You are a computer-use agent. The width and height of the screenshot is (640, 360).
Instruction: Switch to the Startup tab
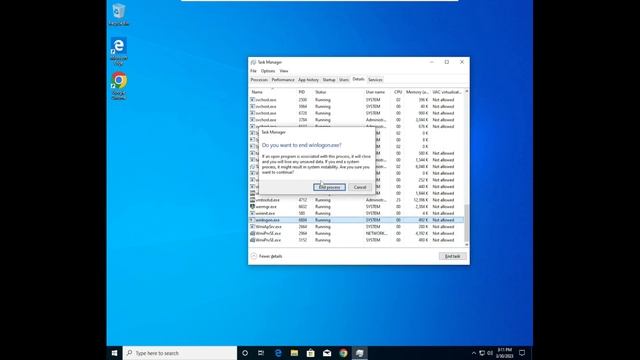[329, 80]
